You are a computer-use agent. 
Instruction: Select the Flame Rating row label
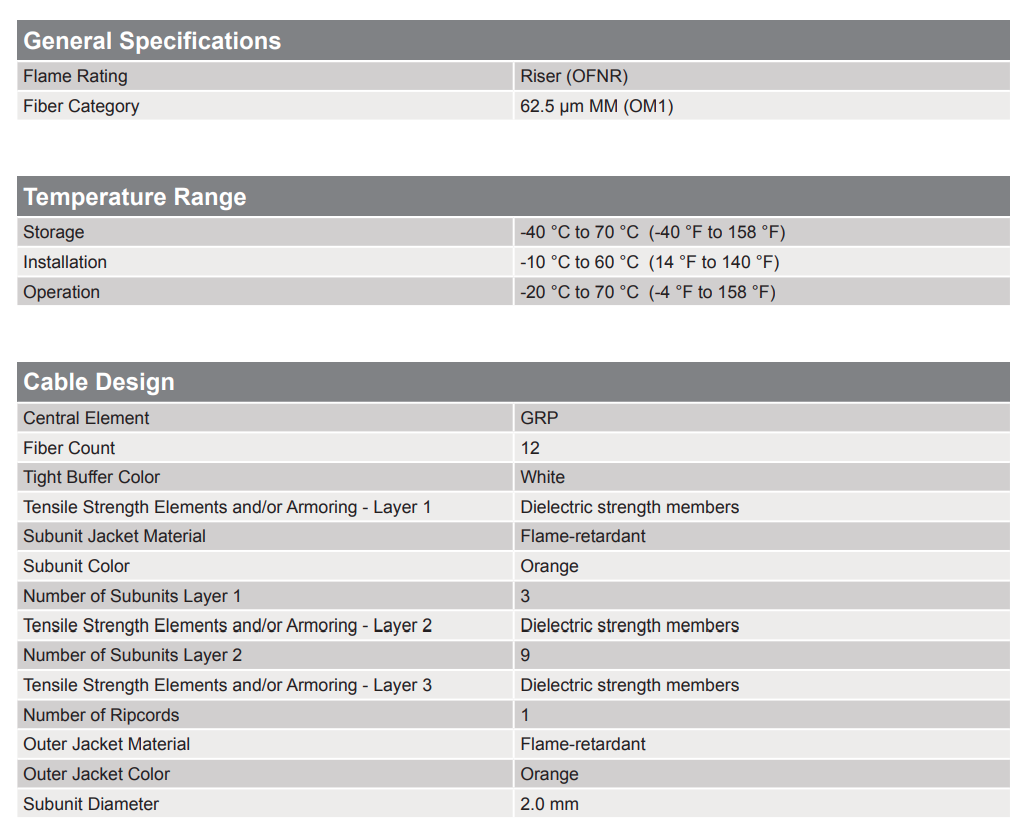pyautogui.click(x=75, y=76)
